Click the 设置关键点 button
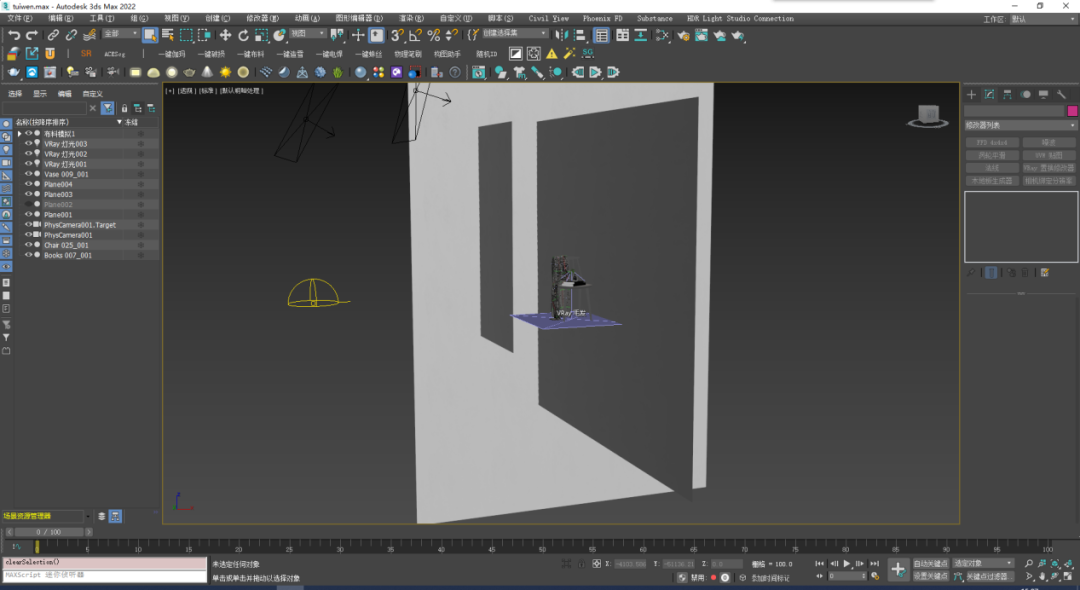Image resolution: width=1080 pixels, height=590 pixels. coord(931,577)
